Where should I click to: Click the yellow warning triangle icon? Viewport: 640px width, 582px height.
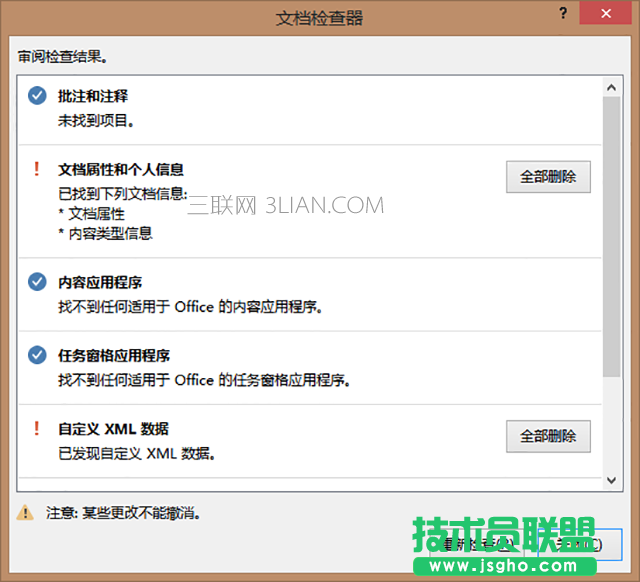(25, 512)
